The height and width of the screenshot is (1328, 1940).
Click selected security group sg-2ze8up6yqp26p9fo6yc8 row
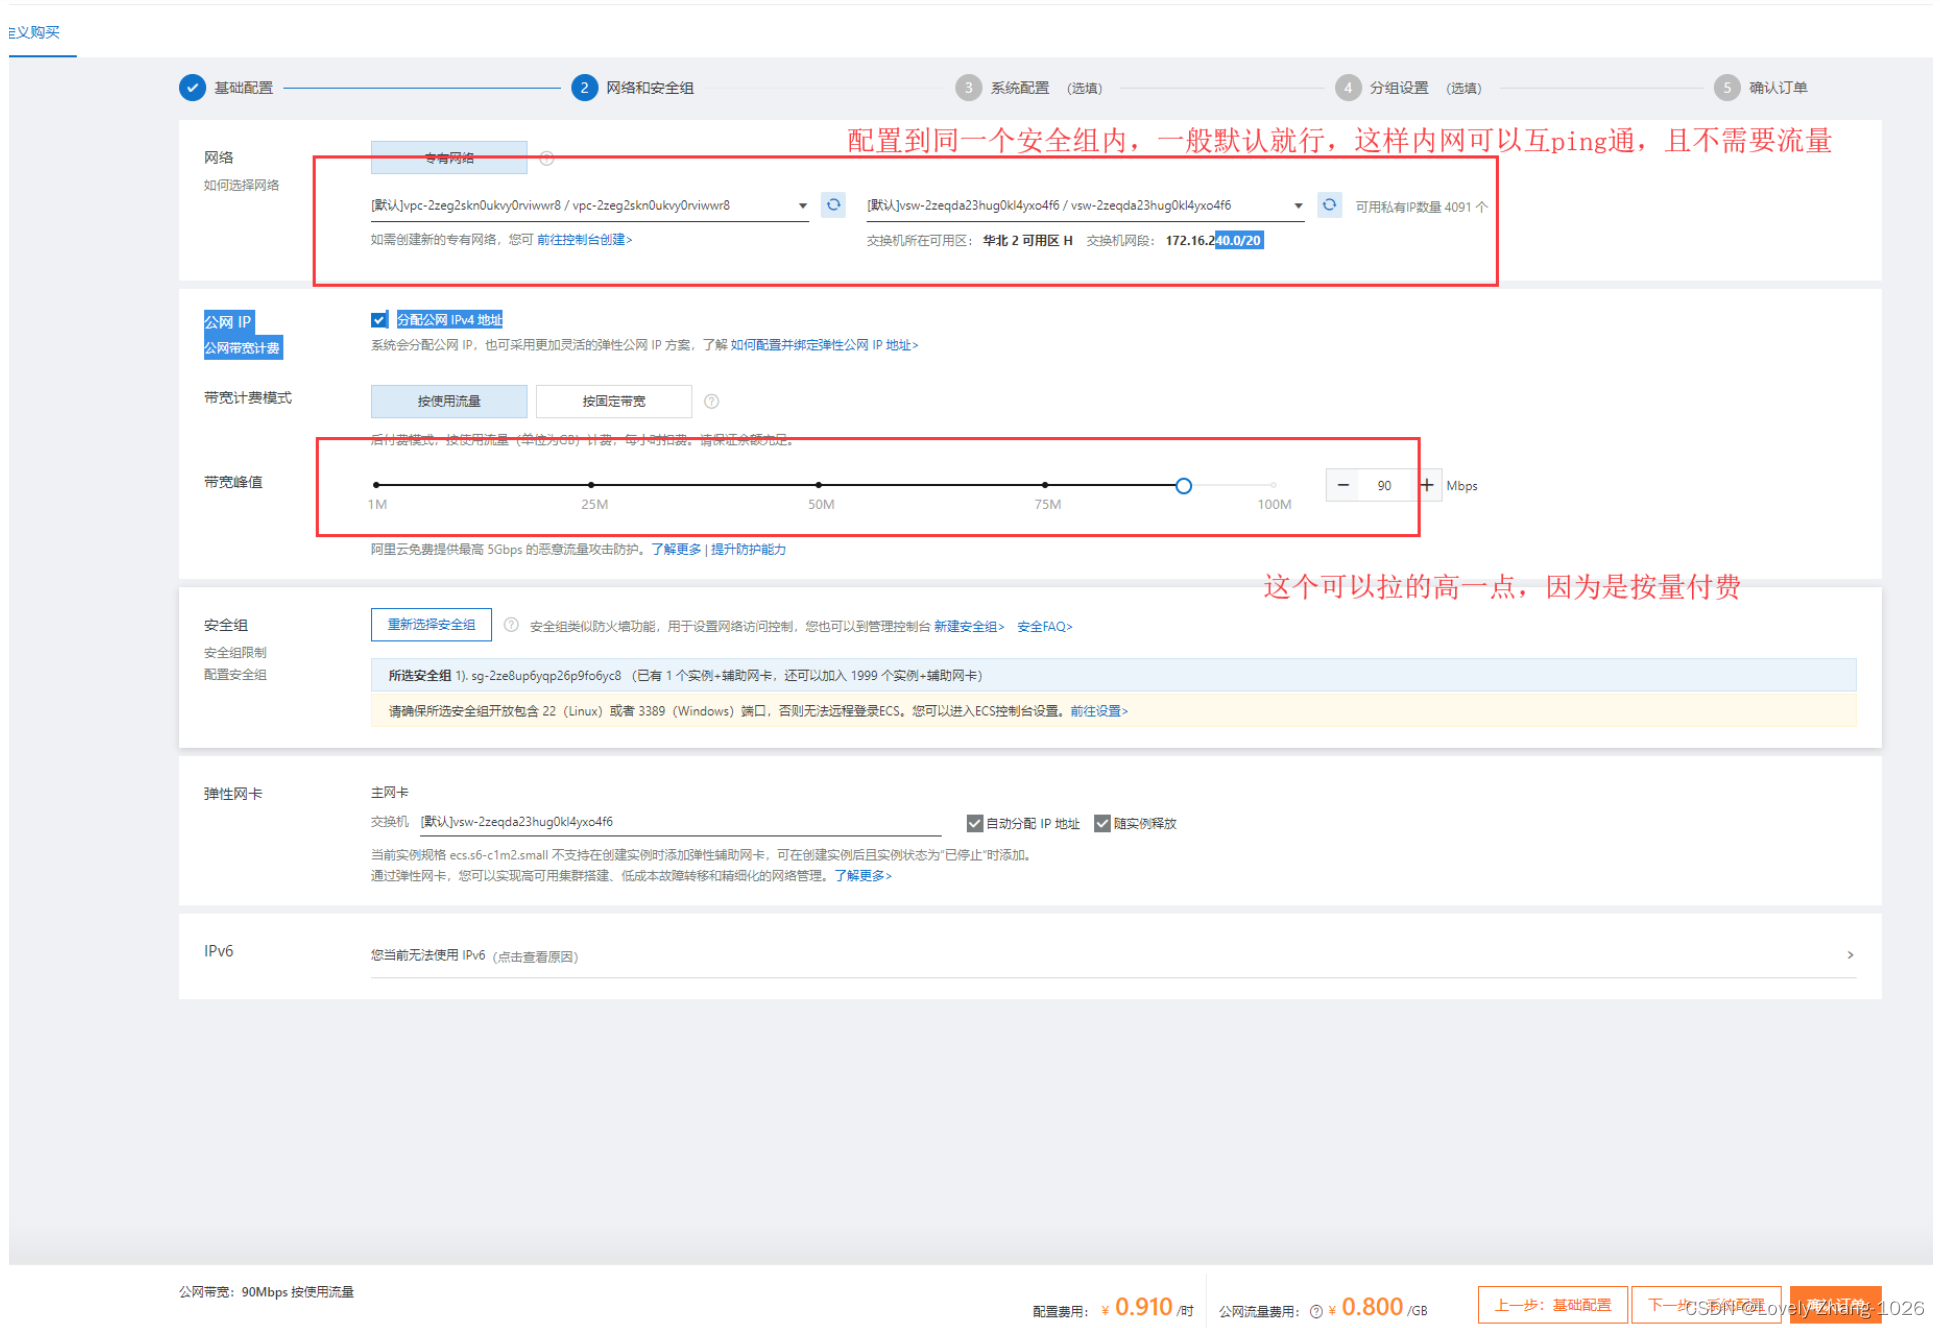1113,675
